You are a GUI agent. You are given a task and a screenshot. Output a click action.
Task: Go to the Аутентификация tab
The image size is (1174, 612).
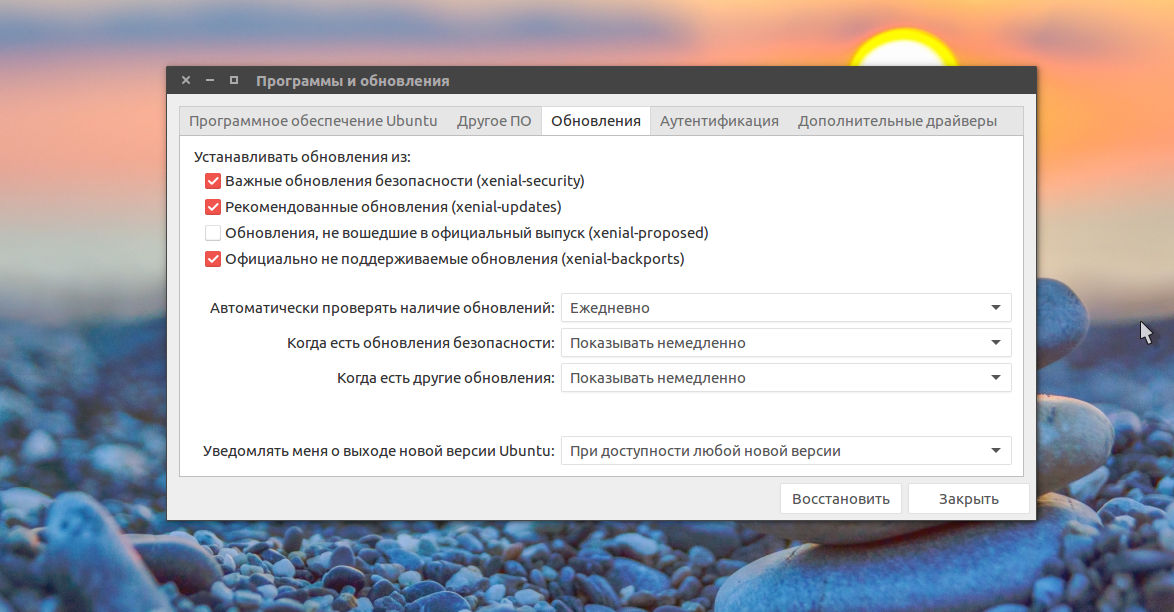tap(719, 121)
